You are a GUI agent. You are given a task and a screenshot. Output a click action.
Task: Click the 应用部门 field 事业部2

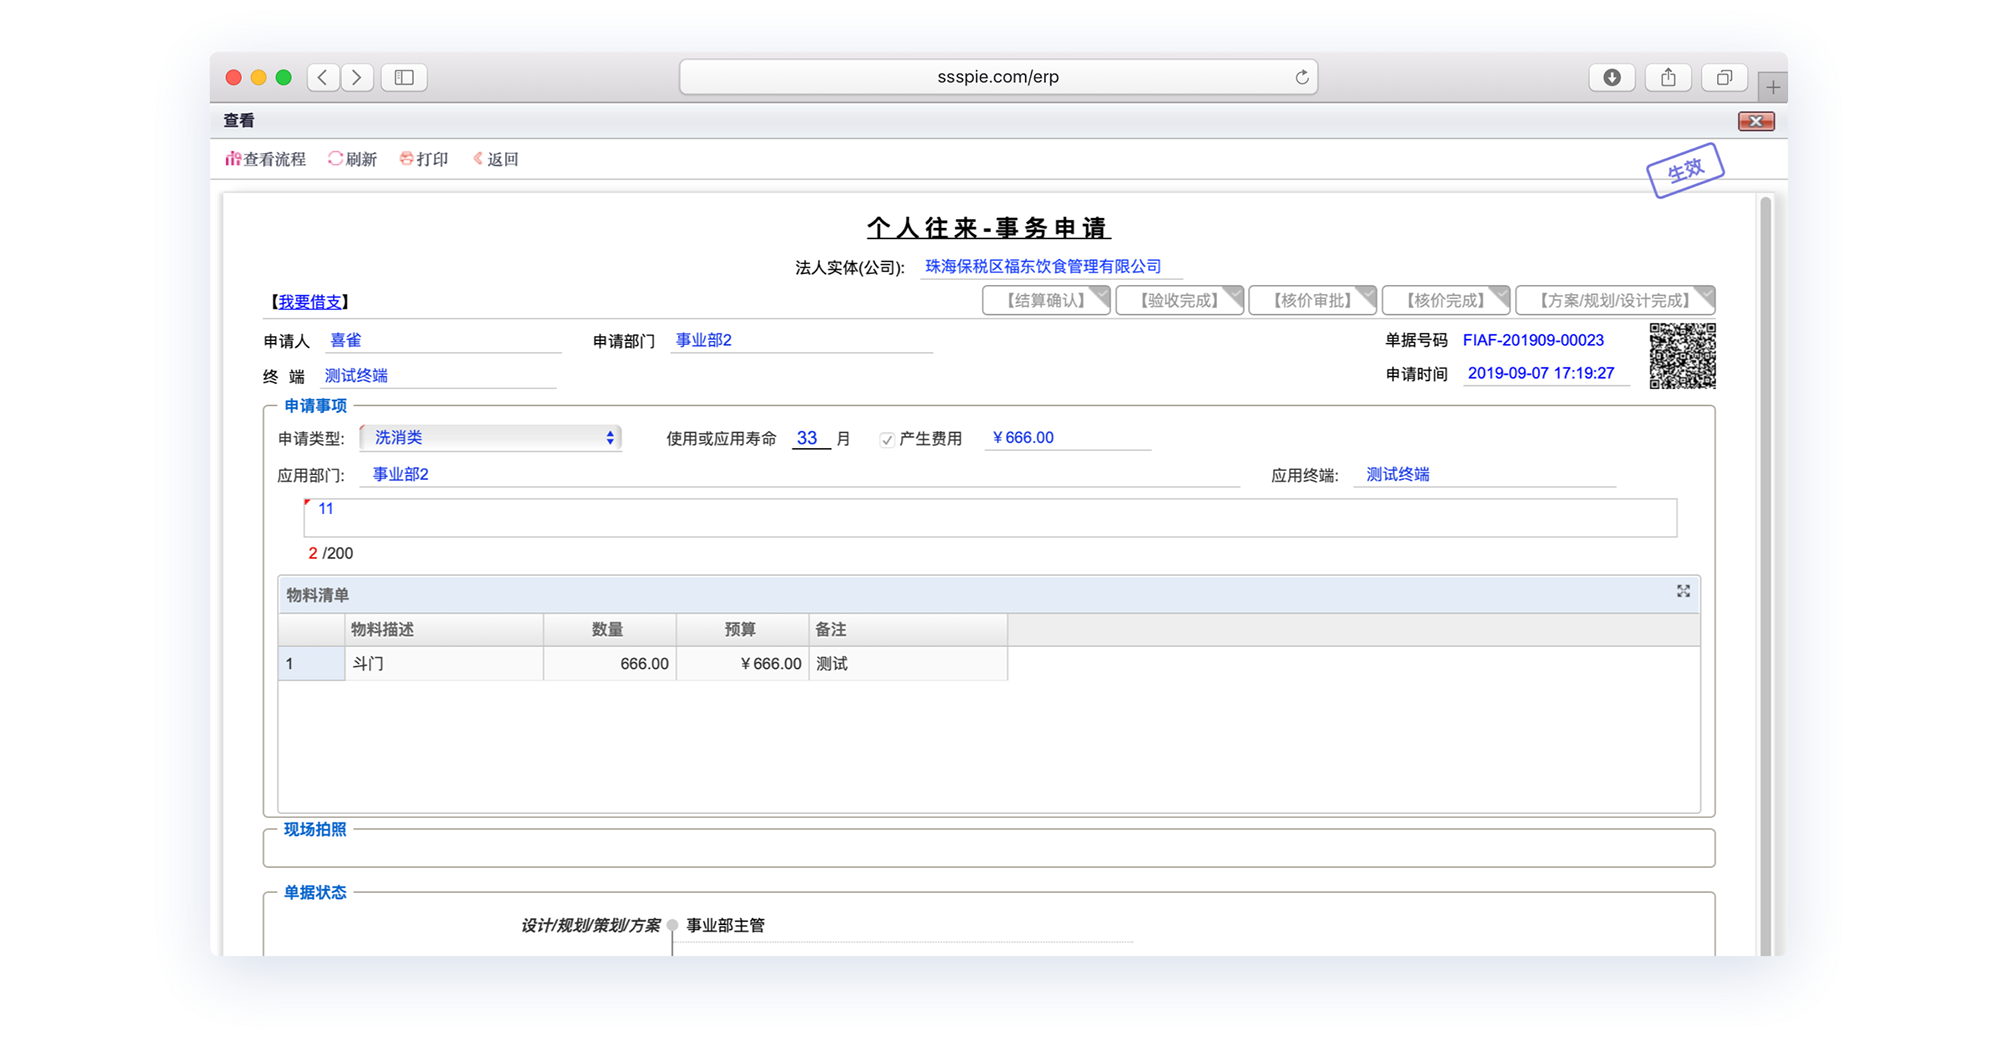click(x=799, y=475)
